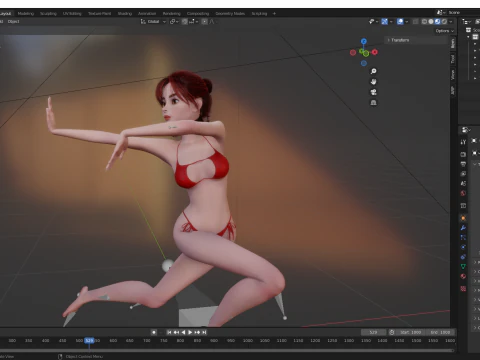Viewport: 480px width, 360px height.
Task: Toggle the show overlays button
Action: click(x=400, y=22)
